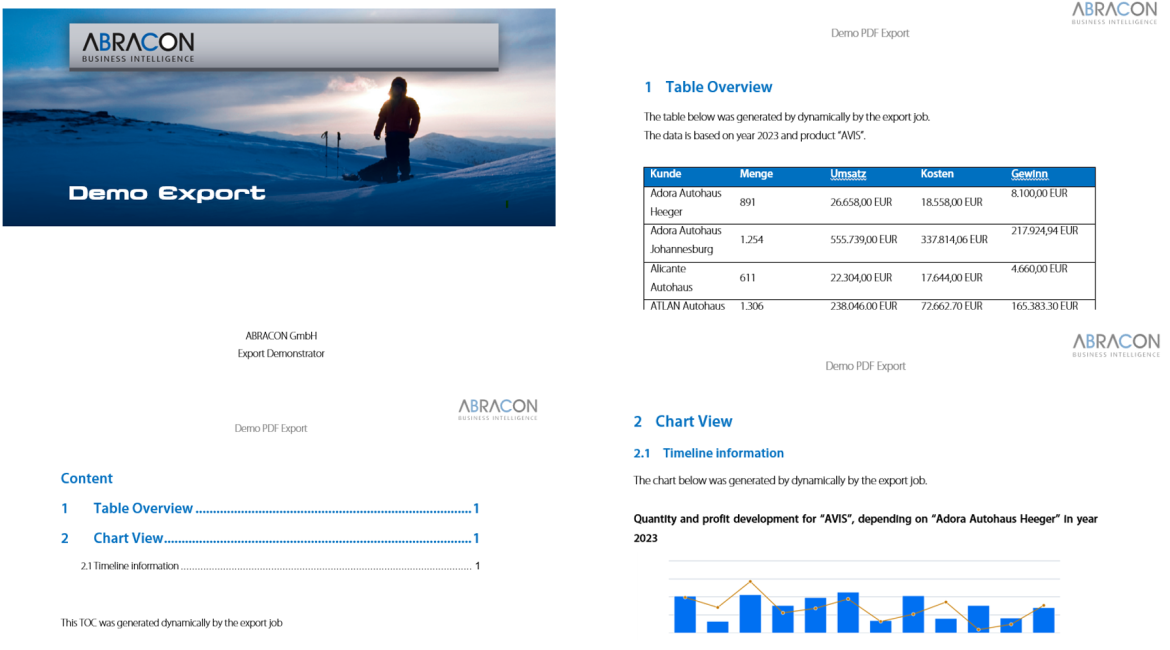Click the highest point of the orange chart line

(750, 581)
